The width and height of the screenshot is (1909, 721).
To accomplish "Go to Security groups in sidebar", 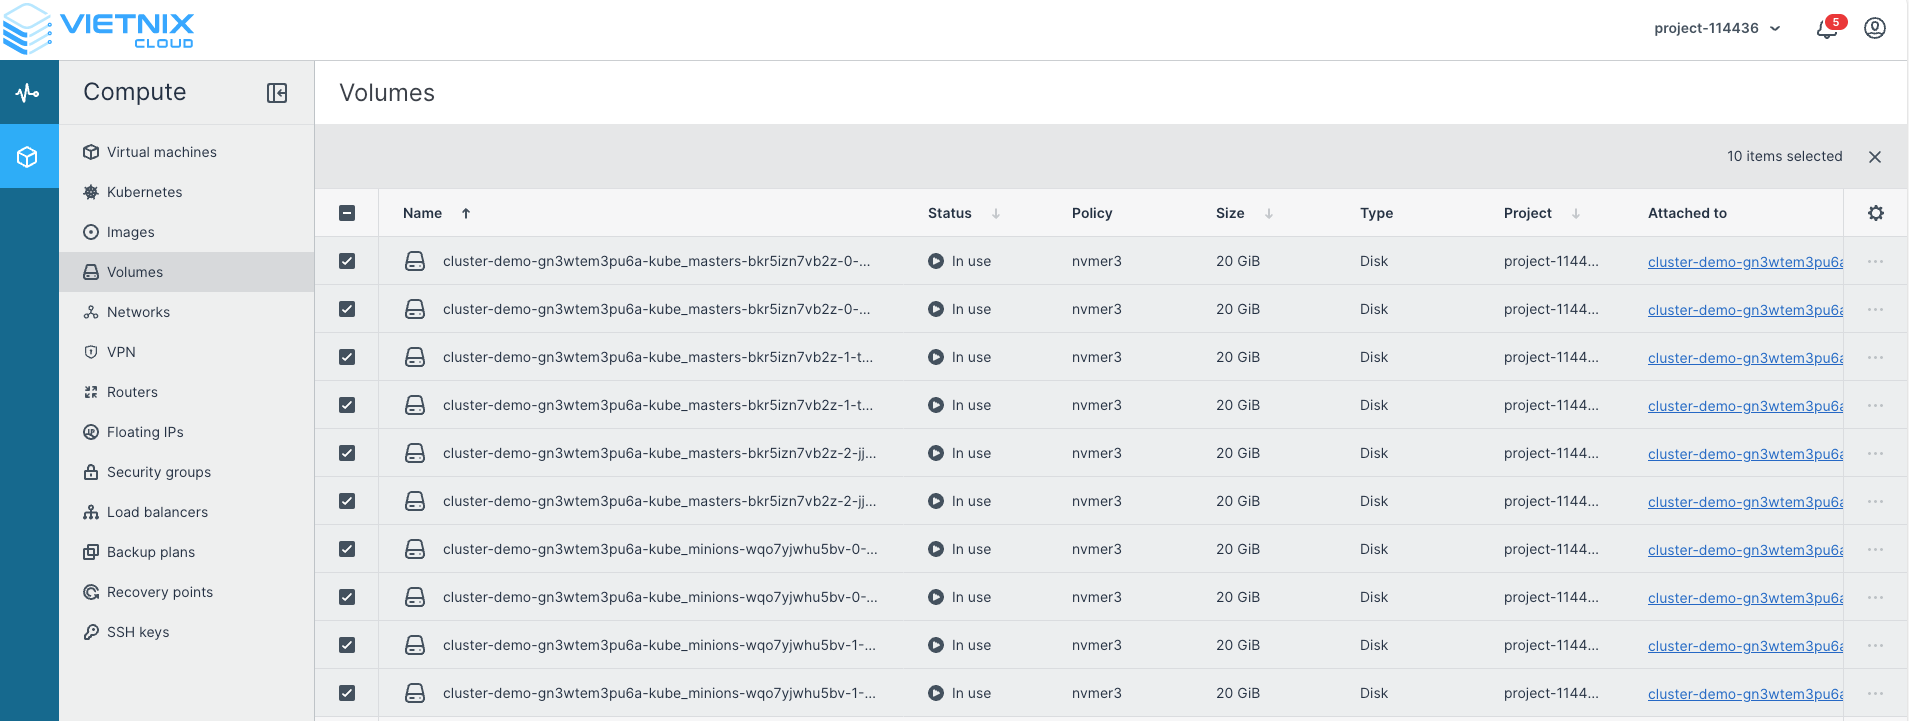I will (x=158, y=472).
